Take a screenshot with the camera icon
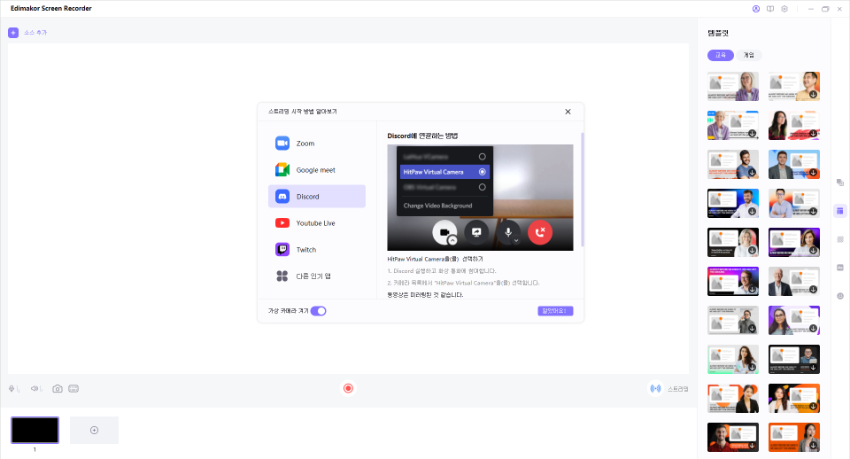This screenshot has height=459, width=850. tap(57, 389)
